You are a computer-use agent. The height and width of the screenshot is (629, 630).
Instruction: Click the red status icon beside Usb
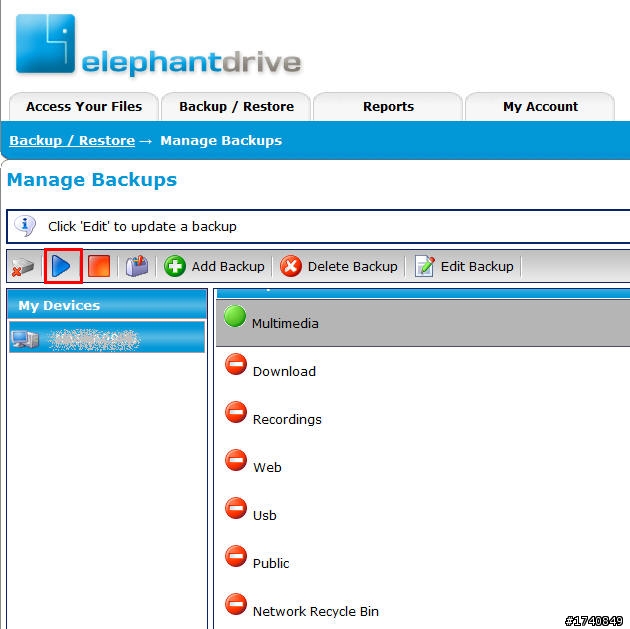pos(236,508)
